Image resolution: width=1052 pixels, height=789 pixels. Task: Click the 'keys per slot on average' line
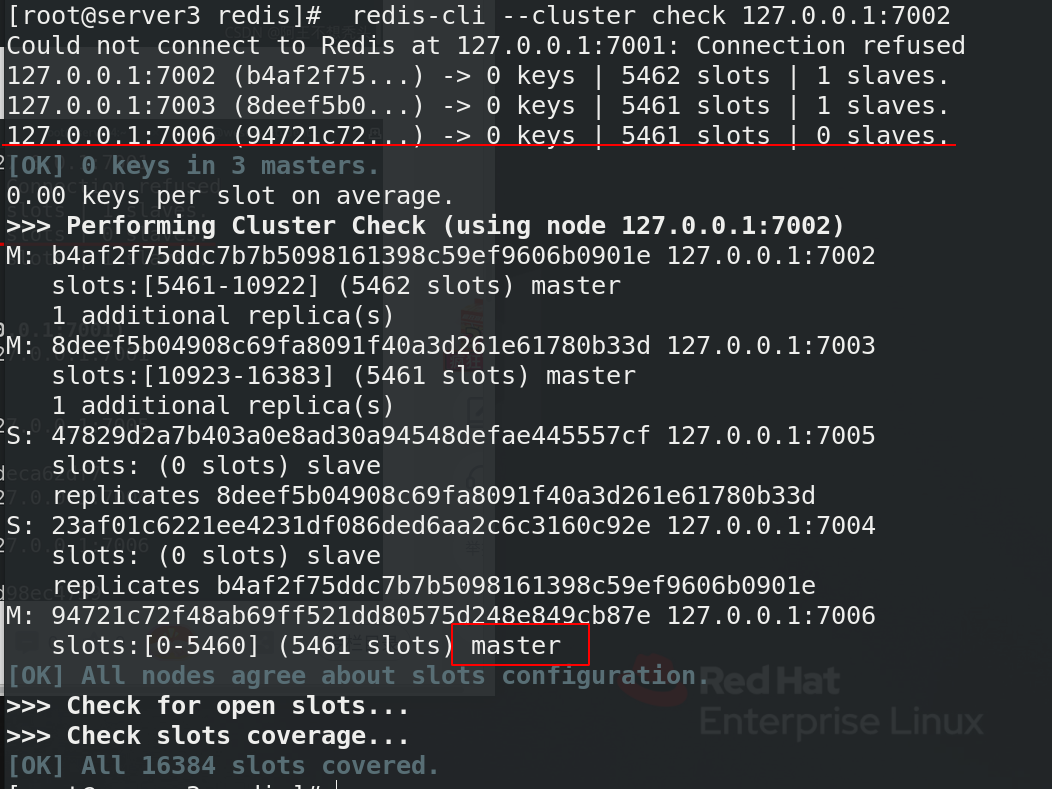click(231, 196)
